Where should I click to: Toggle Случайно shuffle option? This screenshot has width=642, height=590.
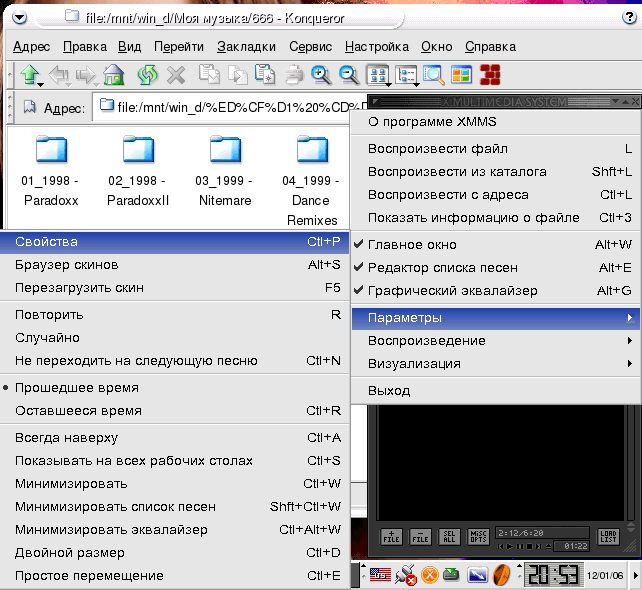[174, 337]
